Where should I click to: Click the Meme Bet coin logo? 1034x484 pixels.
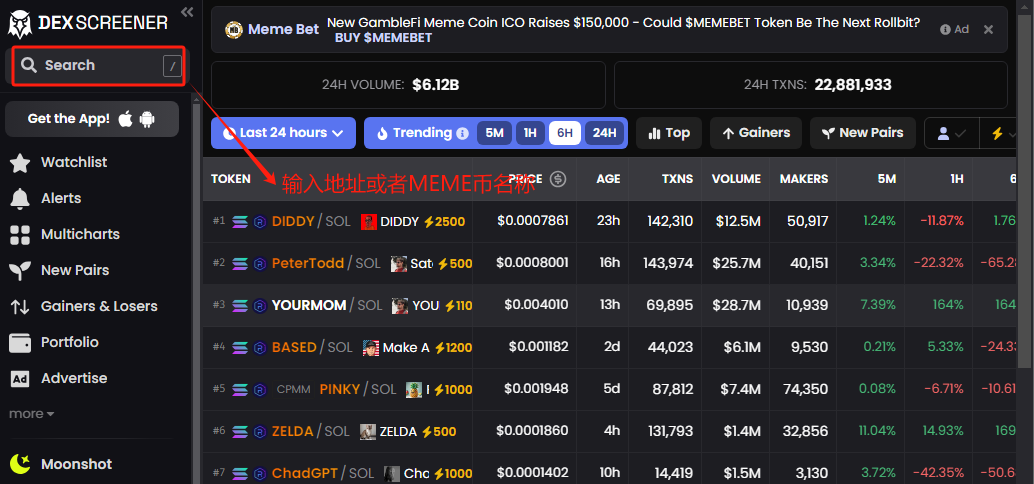(233, 30)
